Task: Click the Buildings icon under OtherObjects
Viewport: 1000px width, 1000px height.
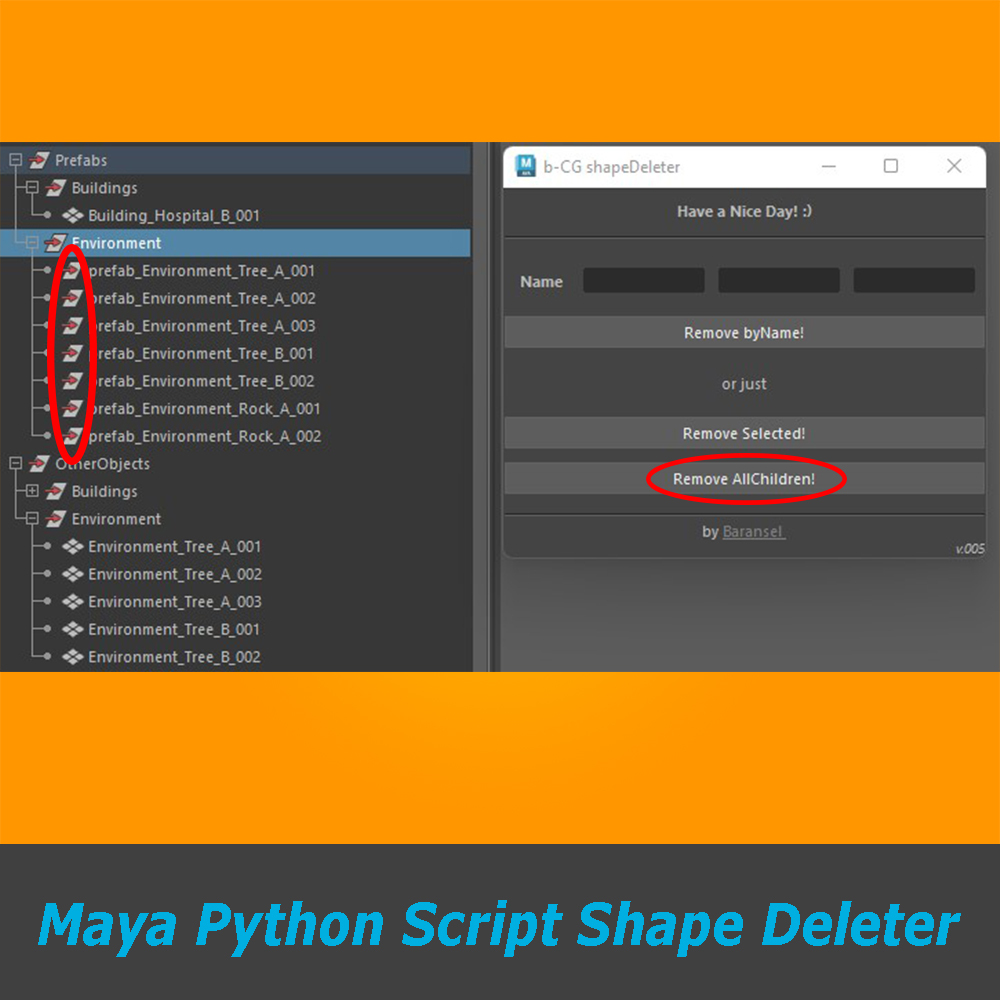Action: point(55,491)
